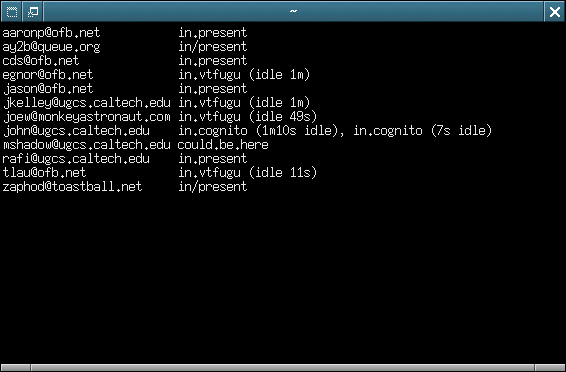Select joew@monkeyastronaut.com text
This screenshot has width=566, height=372.
coord(87,117)
